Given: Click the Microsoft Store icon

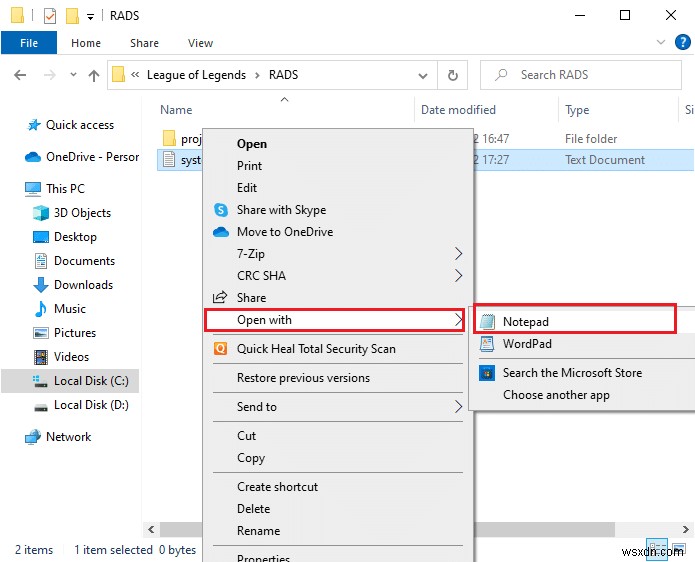Looking at the screenshot, I should [x=487, y=373].
